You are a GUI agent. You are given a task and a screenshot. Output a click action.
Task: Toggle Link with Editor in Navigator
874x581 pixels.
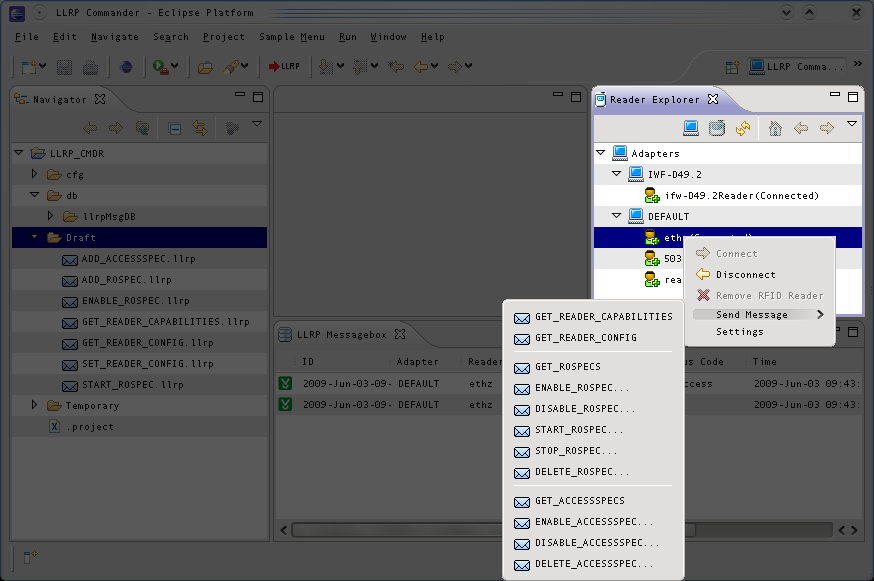tap(200, 128)
